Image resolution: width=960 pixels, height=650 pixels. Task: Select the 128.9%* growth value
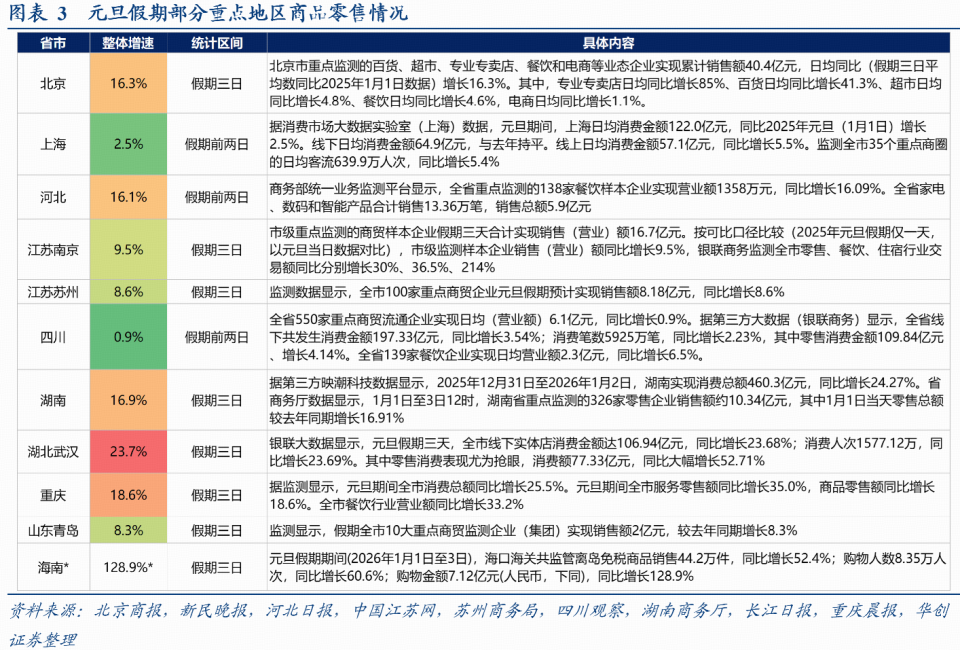click(128, 567)
